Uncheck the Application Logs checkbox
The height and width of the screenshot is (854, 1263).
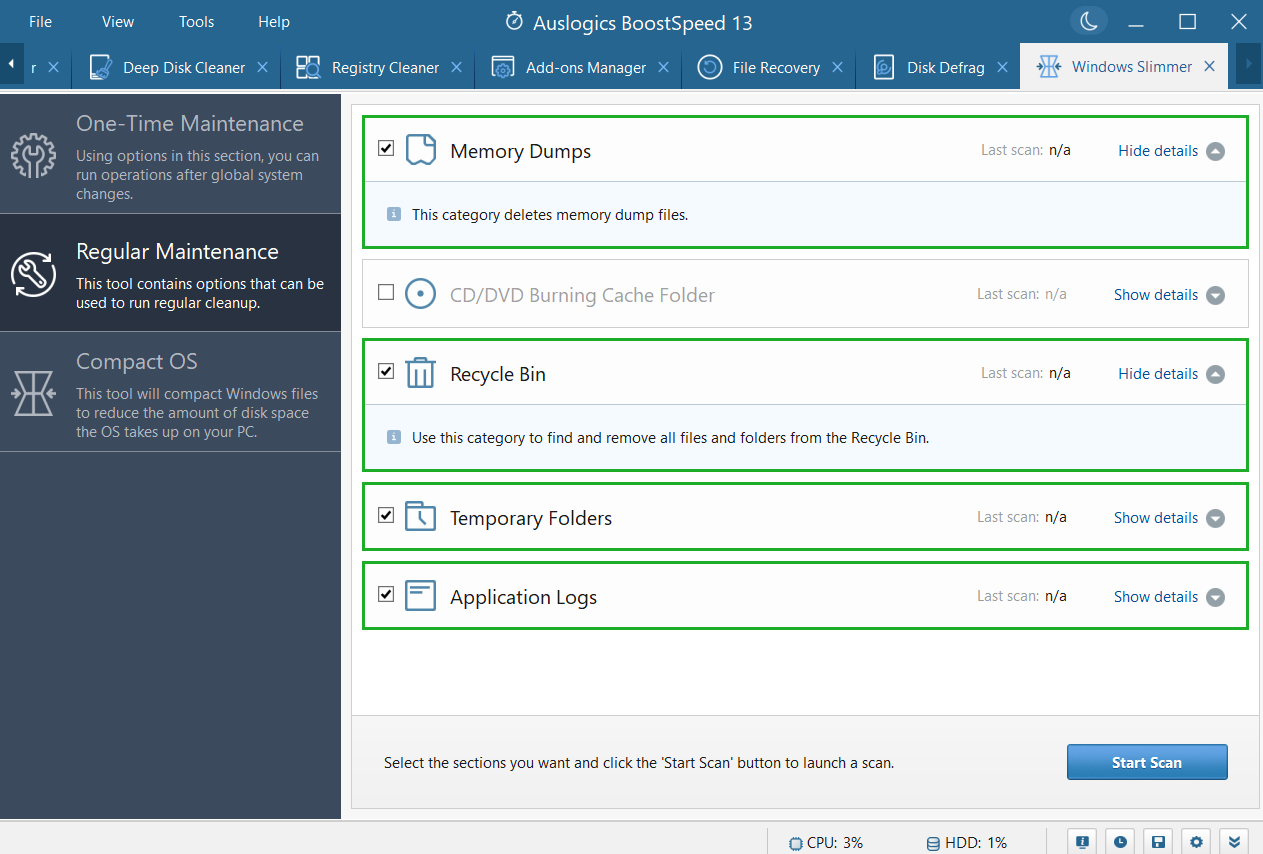pyautogui.click(x=386, y=594)
